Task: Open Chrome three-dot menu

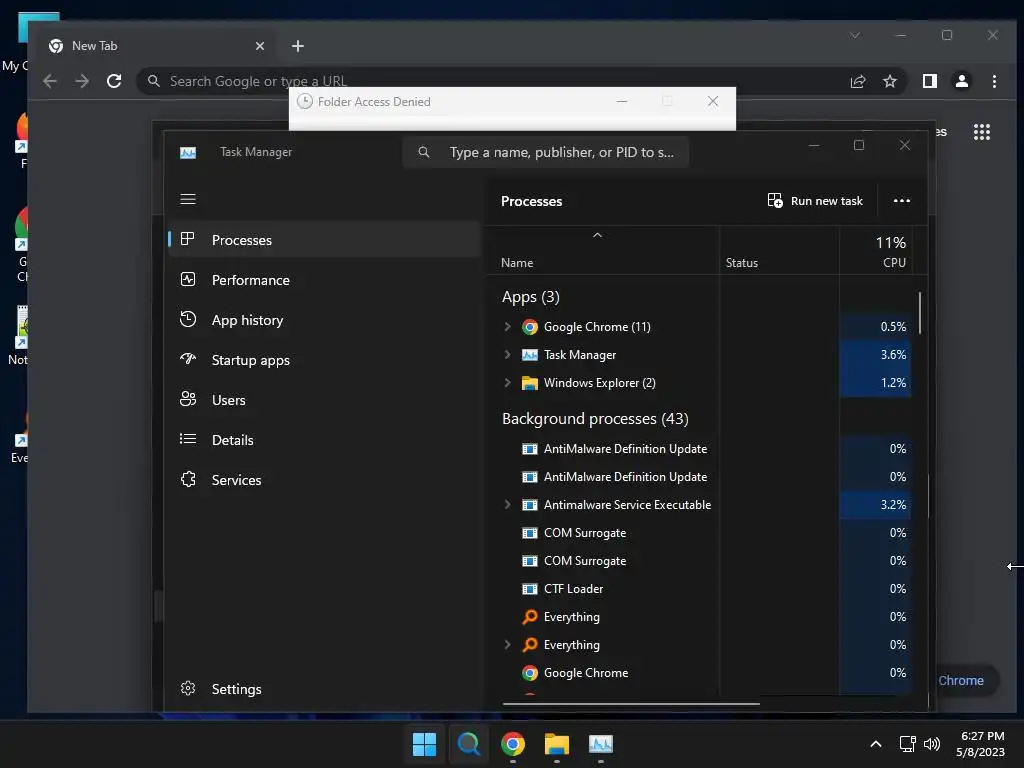Action: pyautogui.click(x=994, y=81)
